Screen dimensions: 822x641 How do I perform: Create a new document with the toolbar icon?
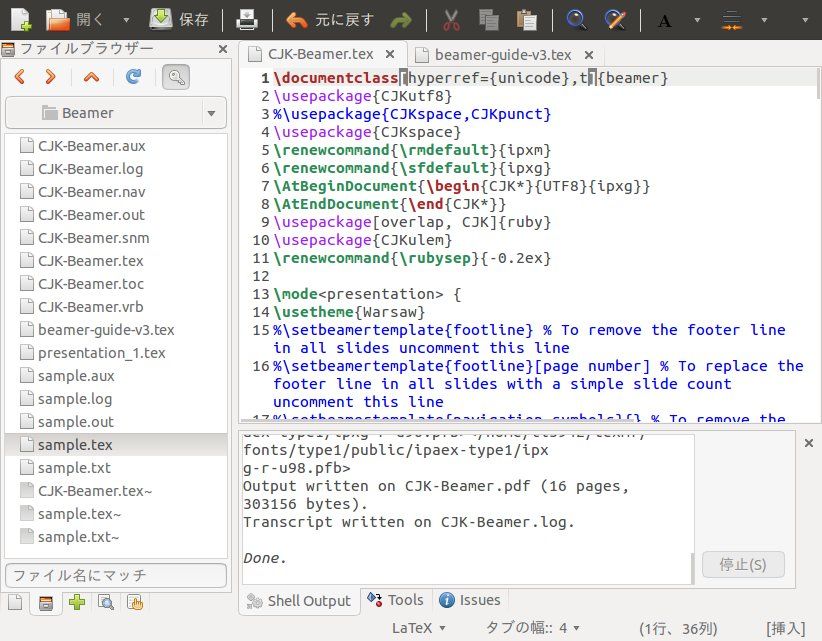(x=20, y=19)
